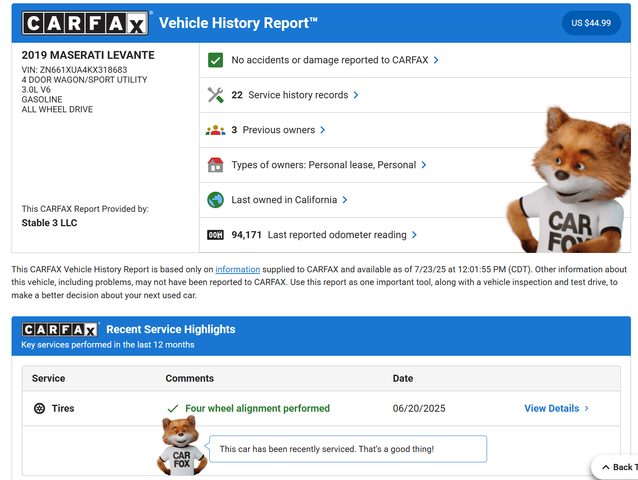Open Last reported odometer reading link
The width and height of the screenshot is (638, 480).
click(337, 235)
